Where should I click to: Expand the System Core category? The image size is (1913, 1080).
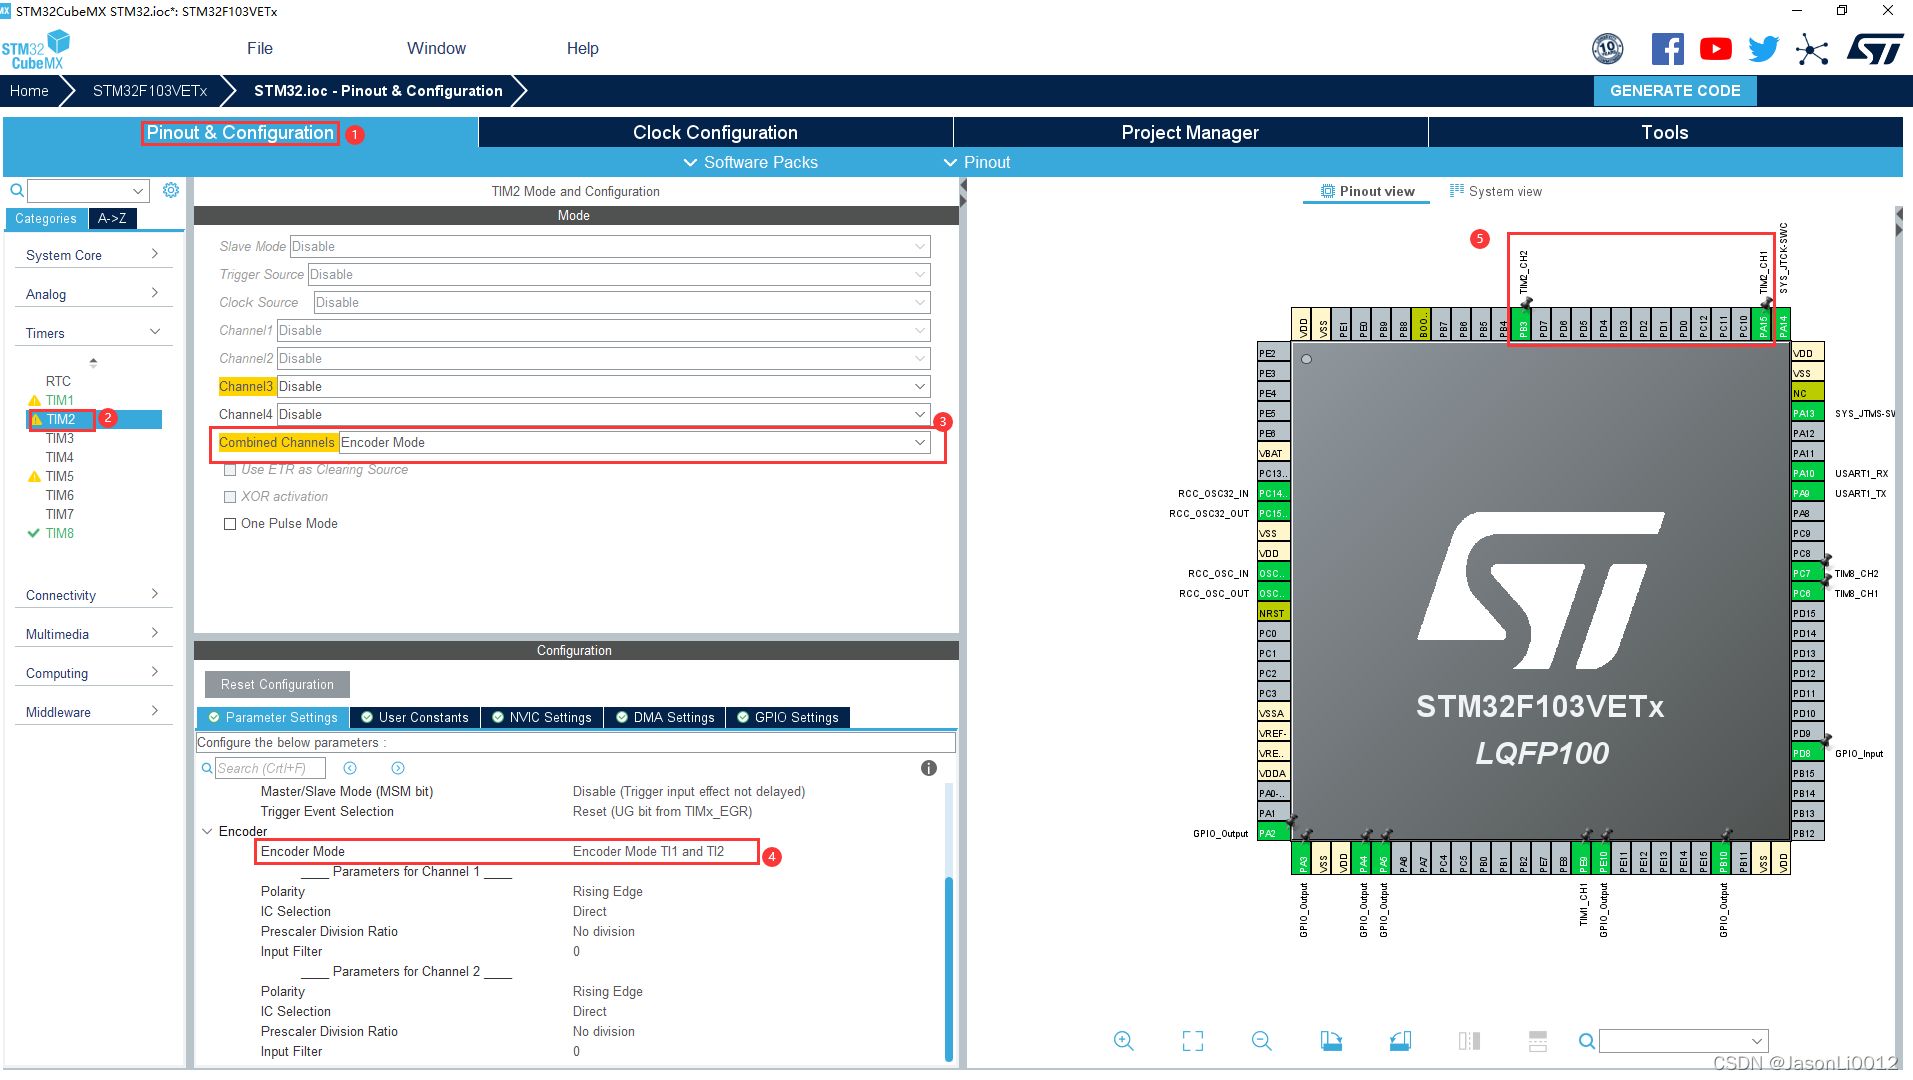pos(93,255)
